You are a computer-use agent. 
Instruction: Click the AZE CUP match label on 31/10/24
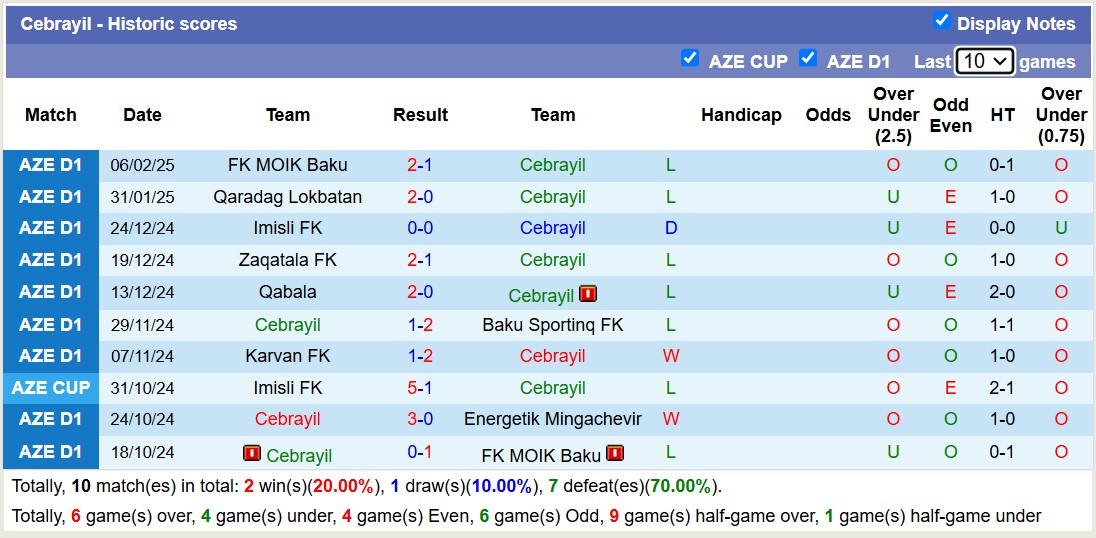(51, 388)
